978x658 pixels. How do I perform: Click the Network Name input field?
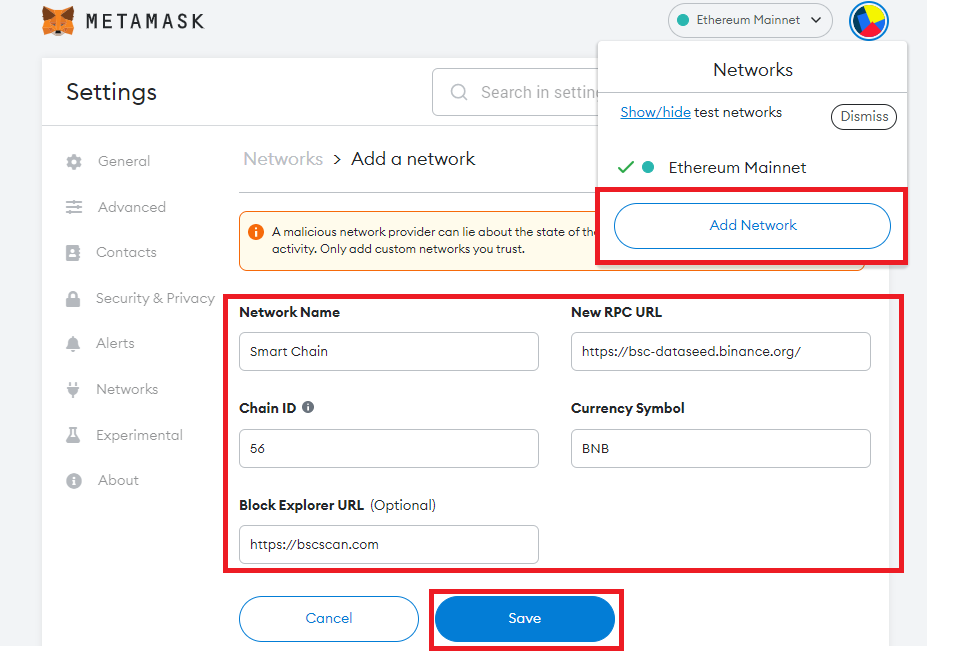[x=389, y=352]
